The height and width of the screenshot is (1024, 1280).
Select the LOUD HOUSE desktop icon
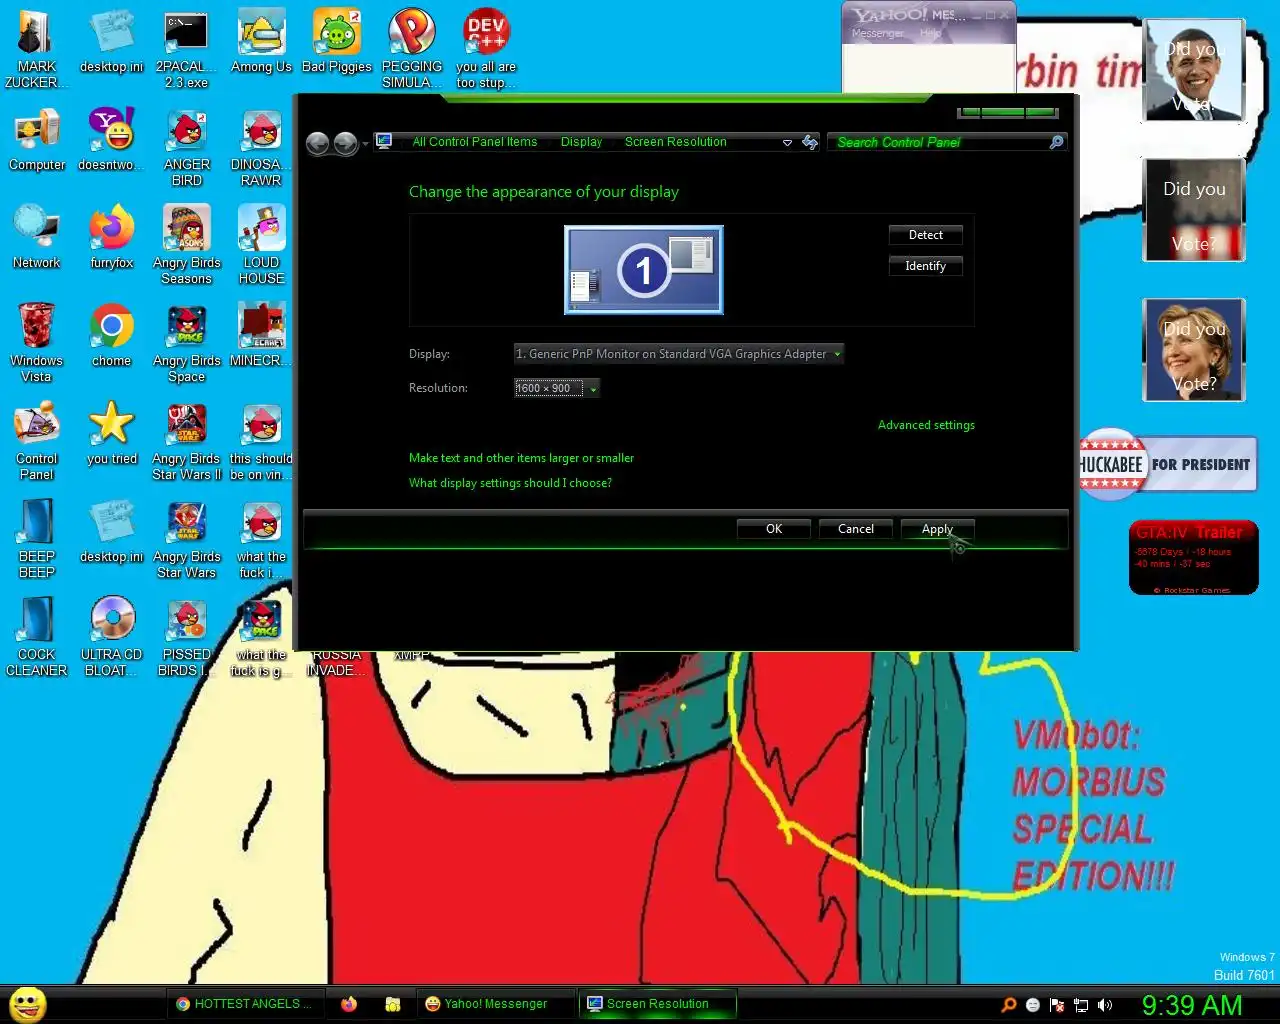[261, 244]
